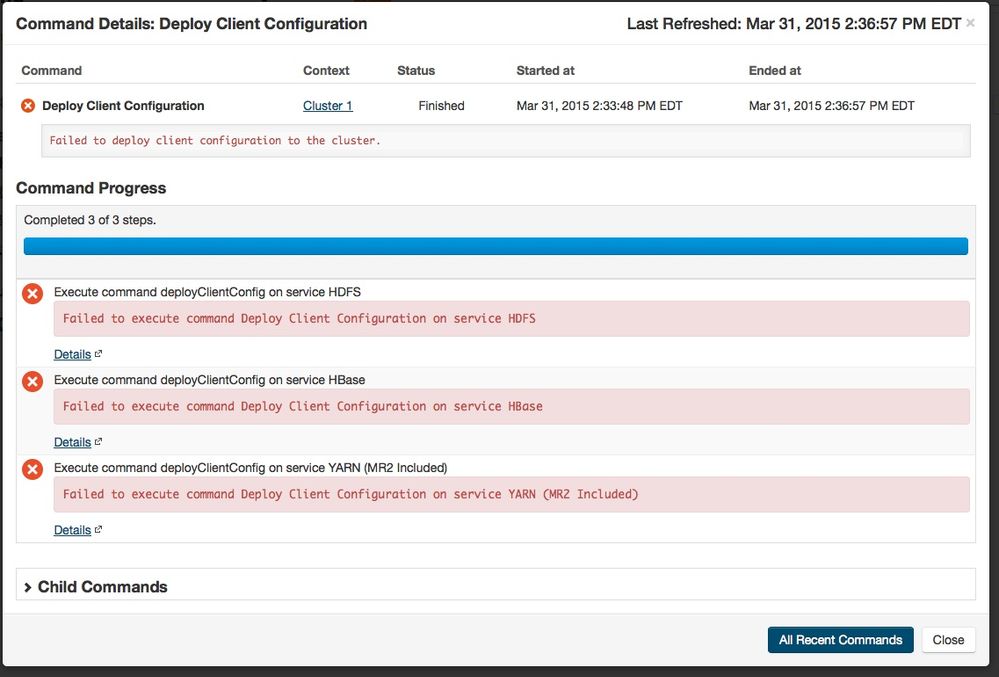
Task: Click 'Execute command deployClientConfig on service HDFS'
Action: click(207, 292)
